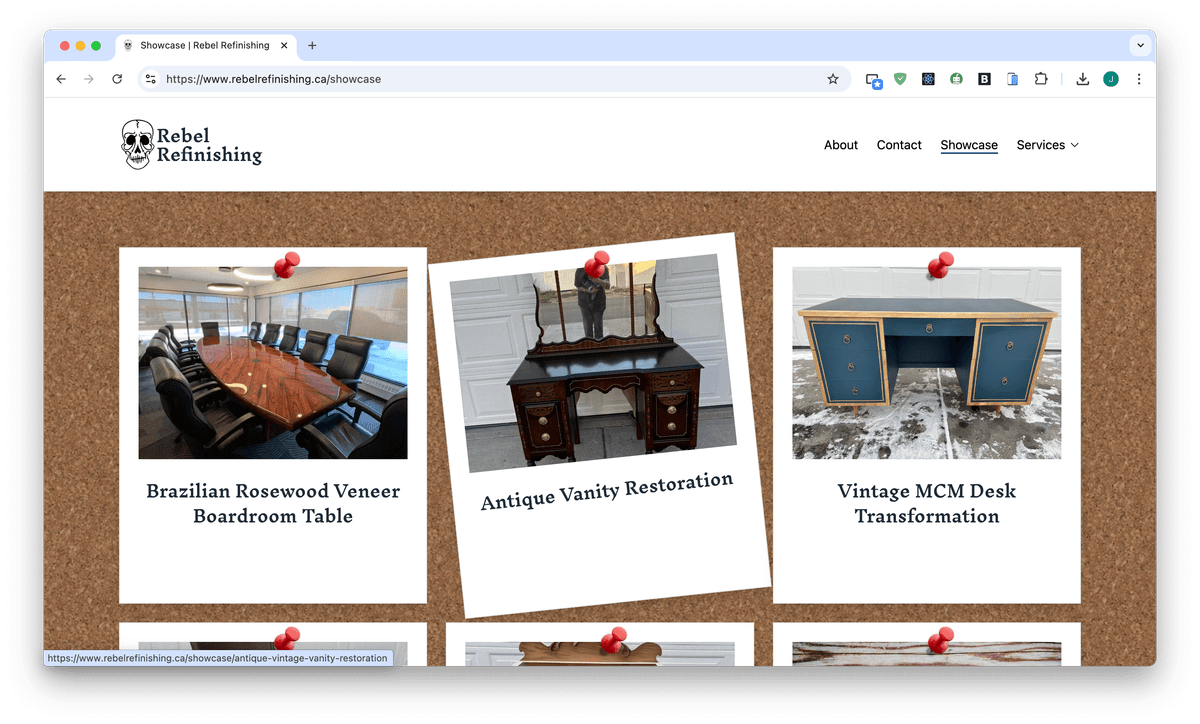Bookmark the page with the star icon
Image resolution: width=1200 pixels, height=724 pixels.
point(833,79)
